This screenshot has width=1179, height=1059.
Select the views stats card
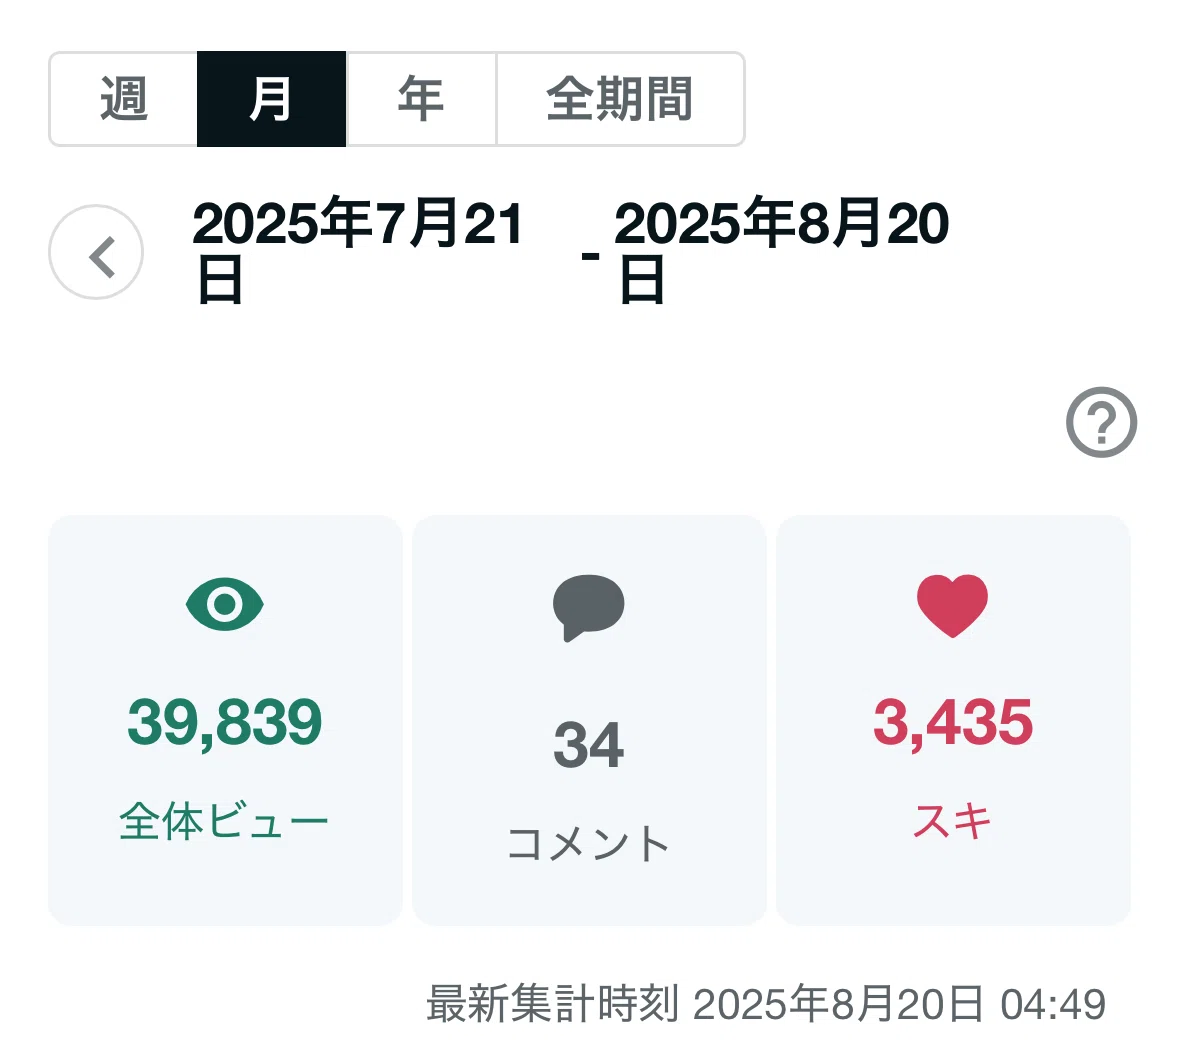[225, 720]
